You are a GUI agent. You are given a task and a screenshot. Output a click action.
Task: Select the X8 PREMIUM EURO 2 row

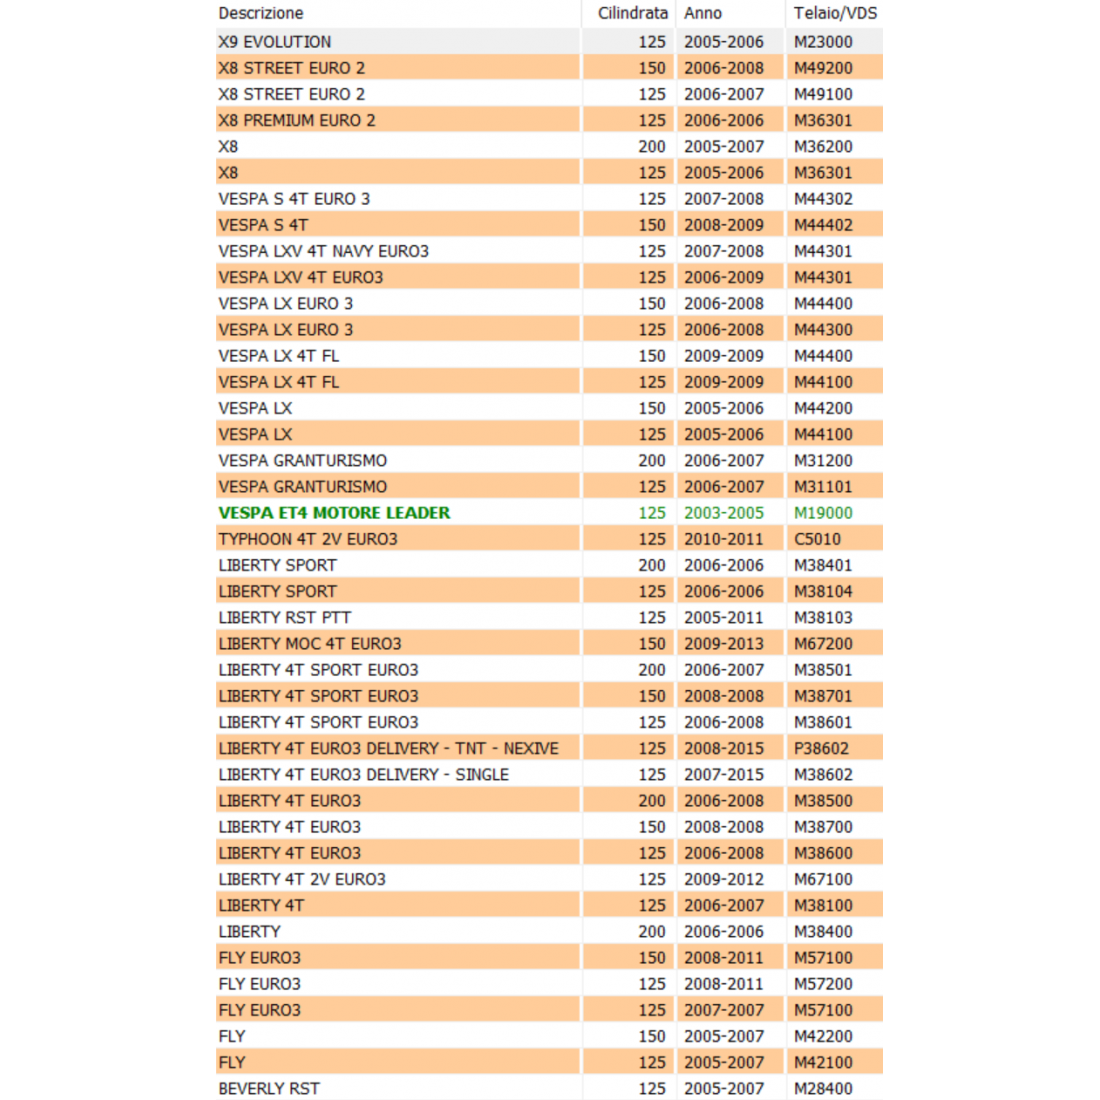297,120
